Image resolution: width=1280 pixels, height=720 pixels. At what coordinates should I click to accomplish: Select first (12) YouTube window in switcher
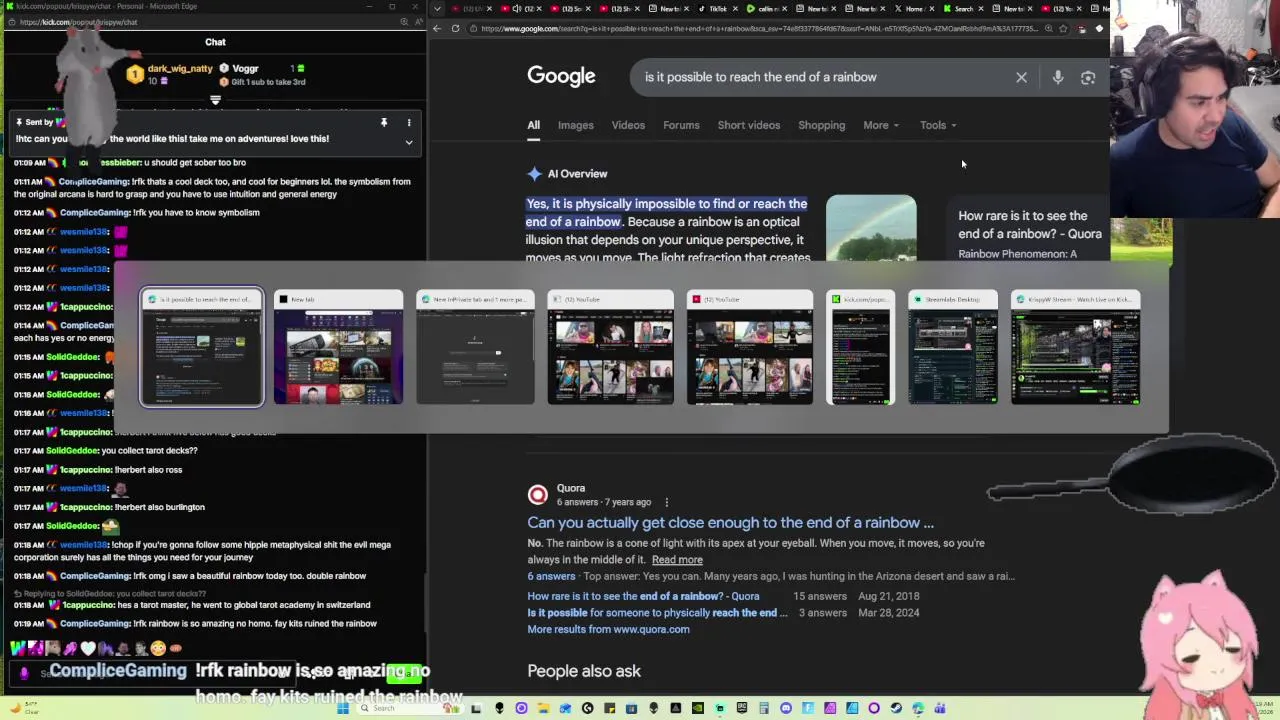click(x=611, y=347)
